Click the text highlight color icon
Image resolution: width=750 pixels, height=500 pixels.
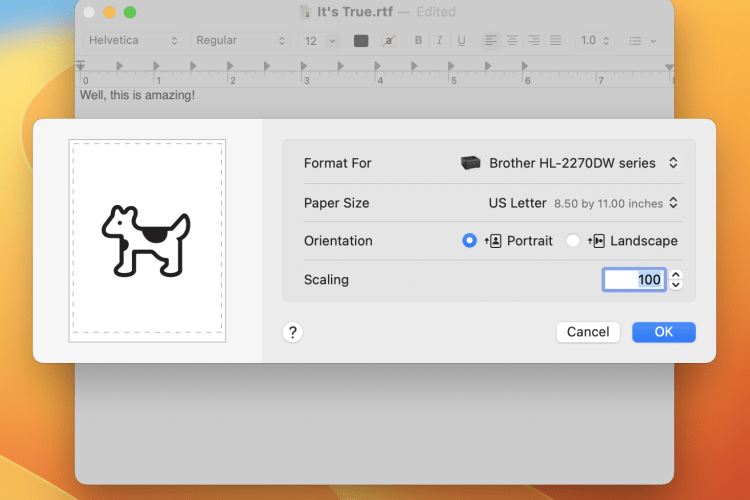[x=389, y=41]
